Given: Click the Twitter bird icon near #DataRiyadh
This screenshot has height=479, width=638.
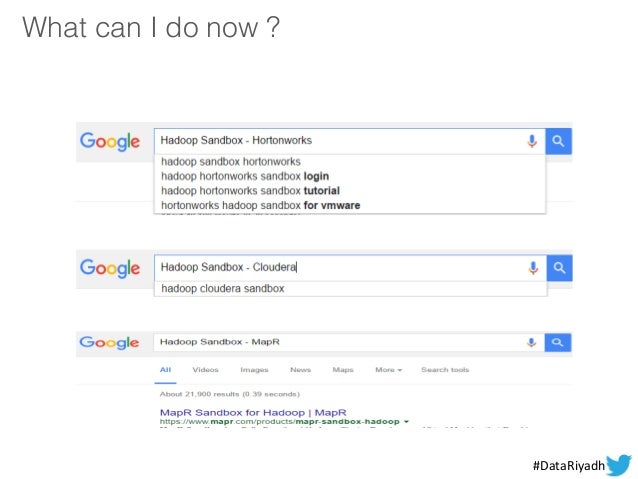Looking at the screenshot, I should (x=618, y=465).
